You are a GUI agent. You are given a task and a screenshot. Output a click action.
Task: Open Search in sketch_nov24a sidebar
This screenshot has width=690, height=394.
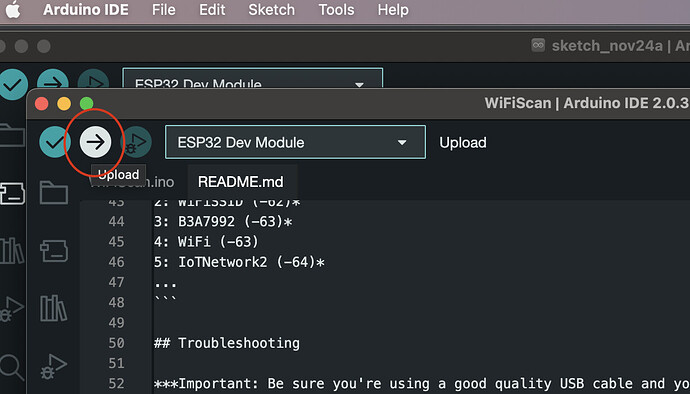coord(12,368)
